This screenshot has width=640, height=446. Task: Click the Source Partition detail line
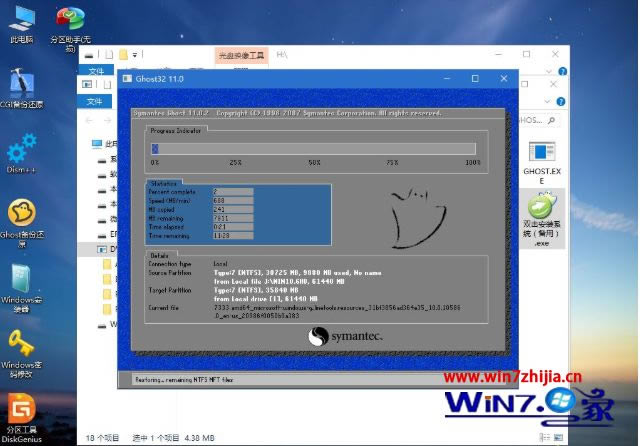[297, 273]
